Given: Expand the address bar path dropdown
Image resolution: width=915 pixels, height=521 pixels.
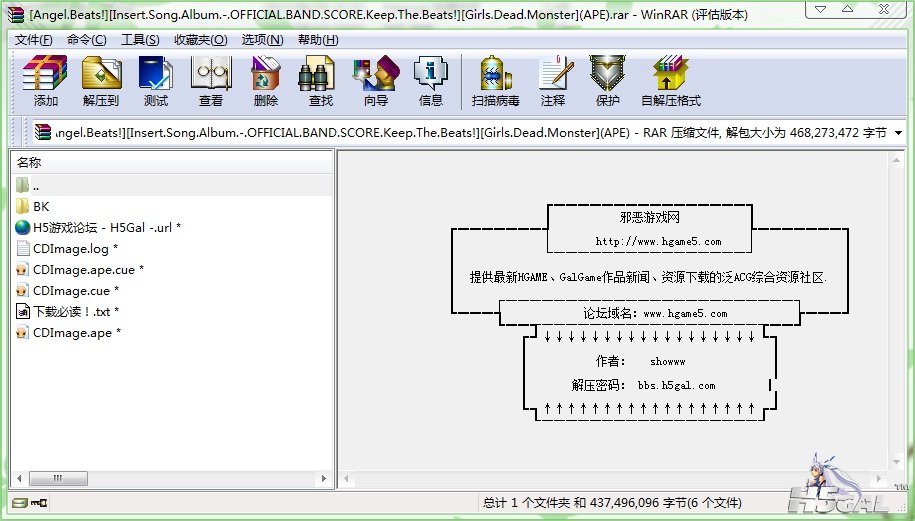Looking at the screenshot, I should point(899,133).
